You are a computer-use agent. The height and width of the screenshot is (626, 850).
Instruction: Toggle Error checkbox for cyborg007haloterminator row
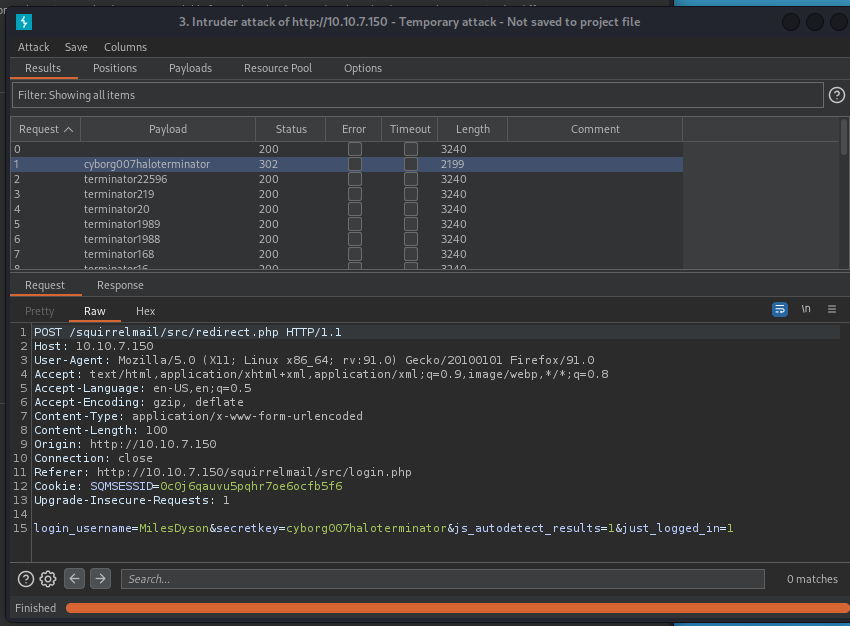pyautogui.click(x=354, y=164)
